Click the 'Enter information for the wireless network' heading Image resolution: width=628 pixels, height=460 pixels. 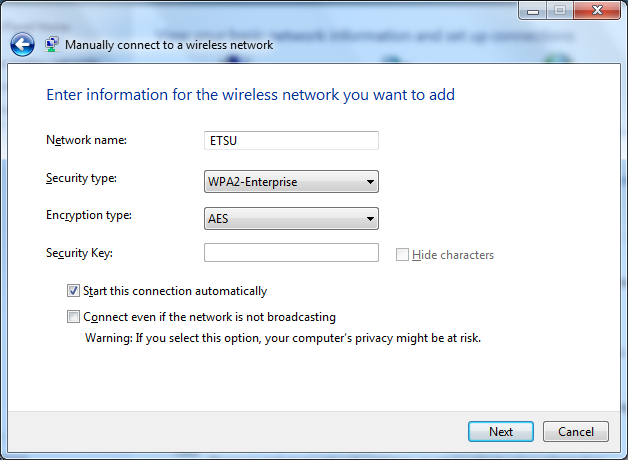tap(251, 95)
